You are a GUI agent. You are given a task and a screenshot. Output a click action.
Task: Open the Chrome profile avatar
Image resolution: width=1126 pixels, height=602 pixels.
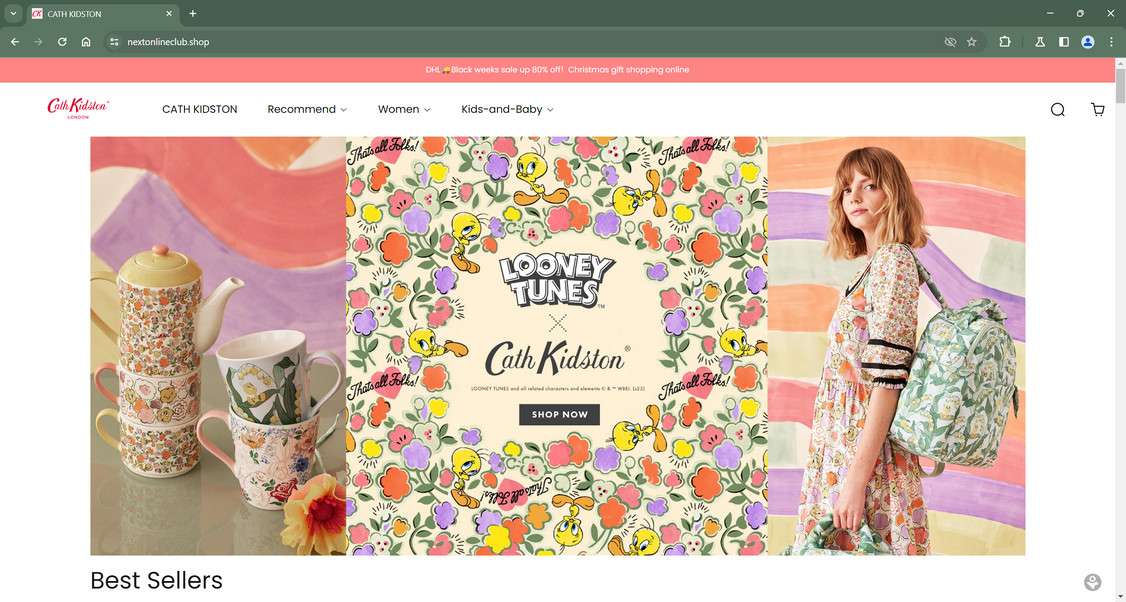(x=1087, y=42)
